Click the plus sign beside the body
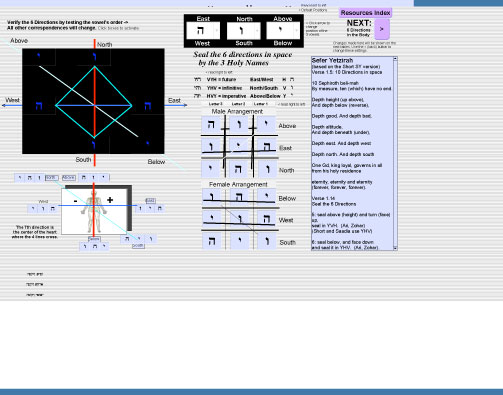 (110, 200)
